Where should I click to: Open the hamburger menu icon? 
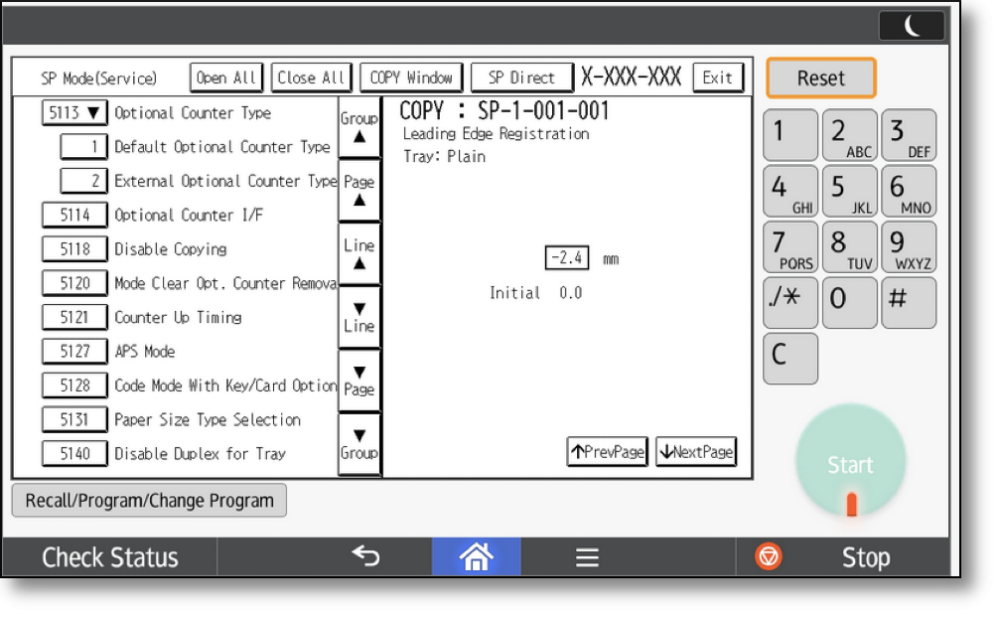click(x=587, y=557)
